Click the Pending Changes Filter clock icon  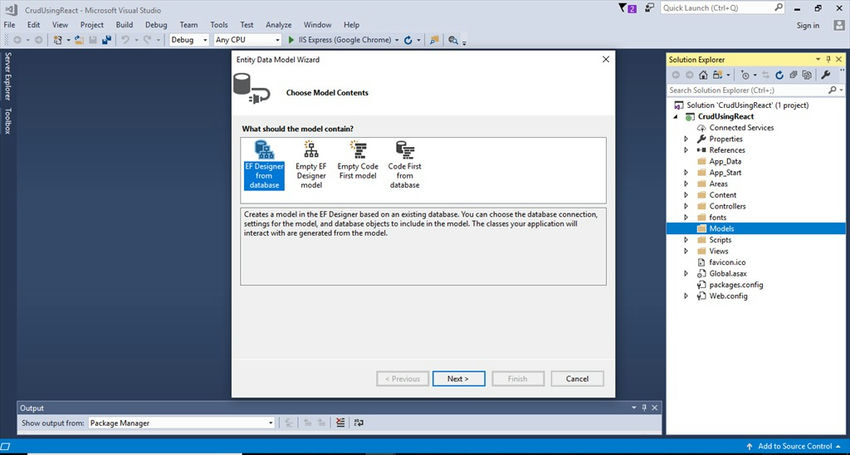pyautogui.click(x=745, y=75)
